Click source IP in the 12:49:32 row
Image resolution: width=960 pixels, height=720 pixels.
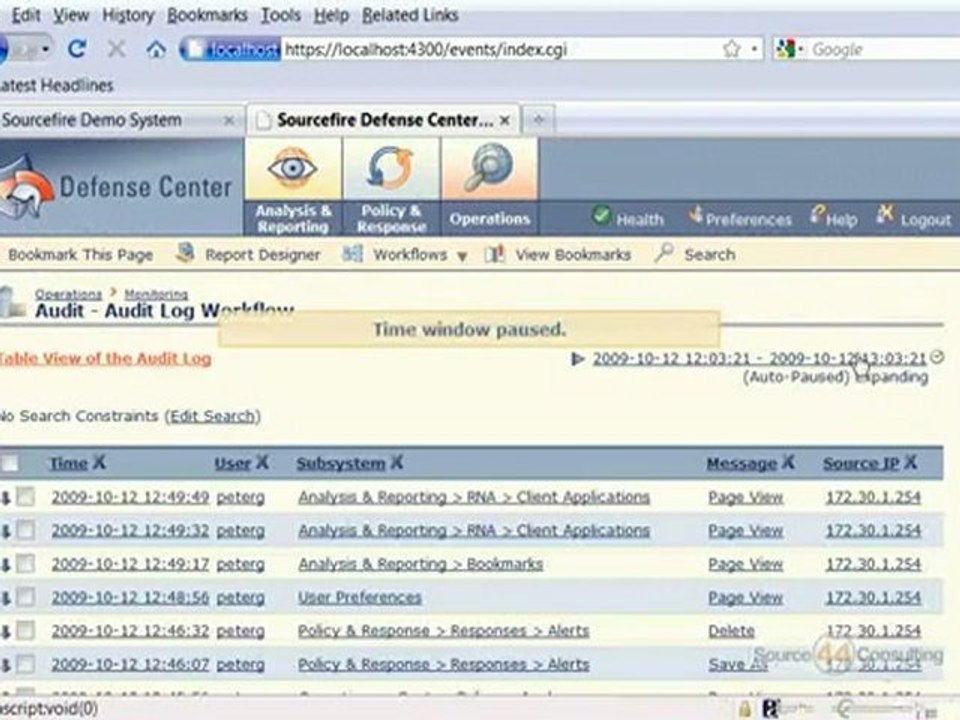coord(873,530)
